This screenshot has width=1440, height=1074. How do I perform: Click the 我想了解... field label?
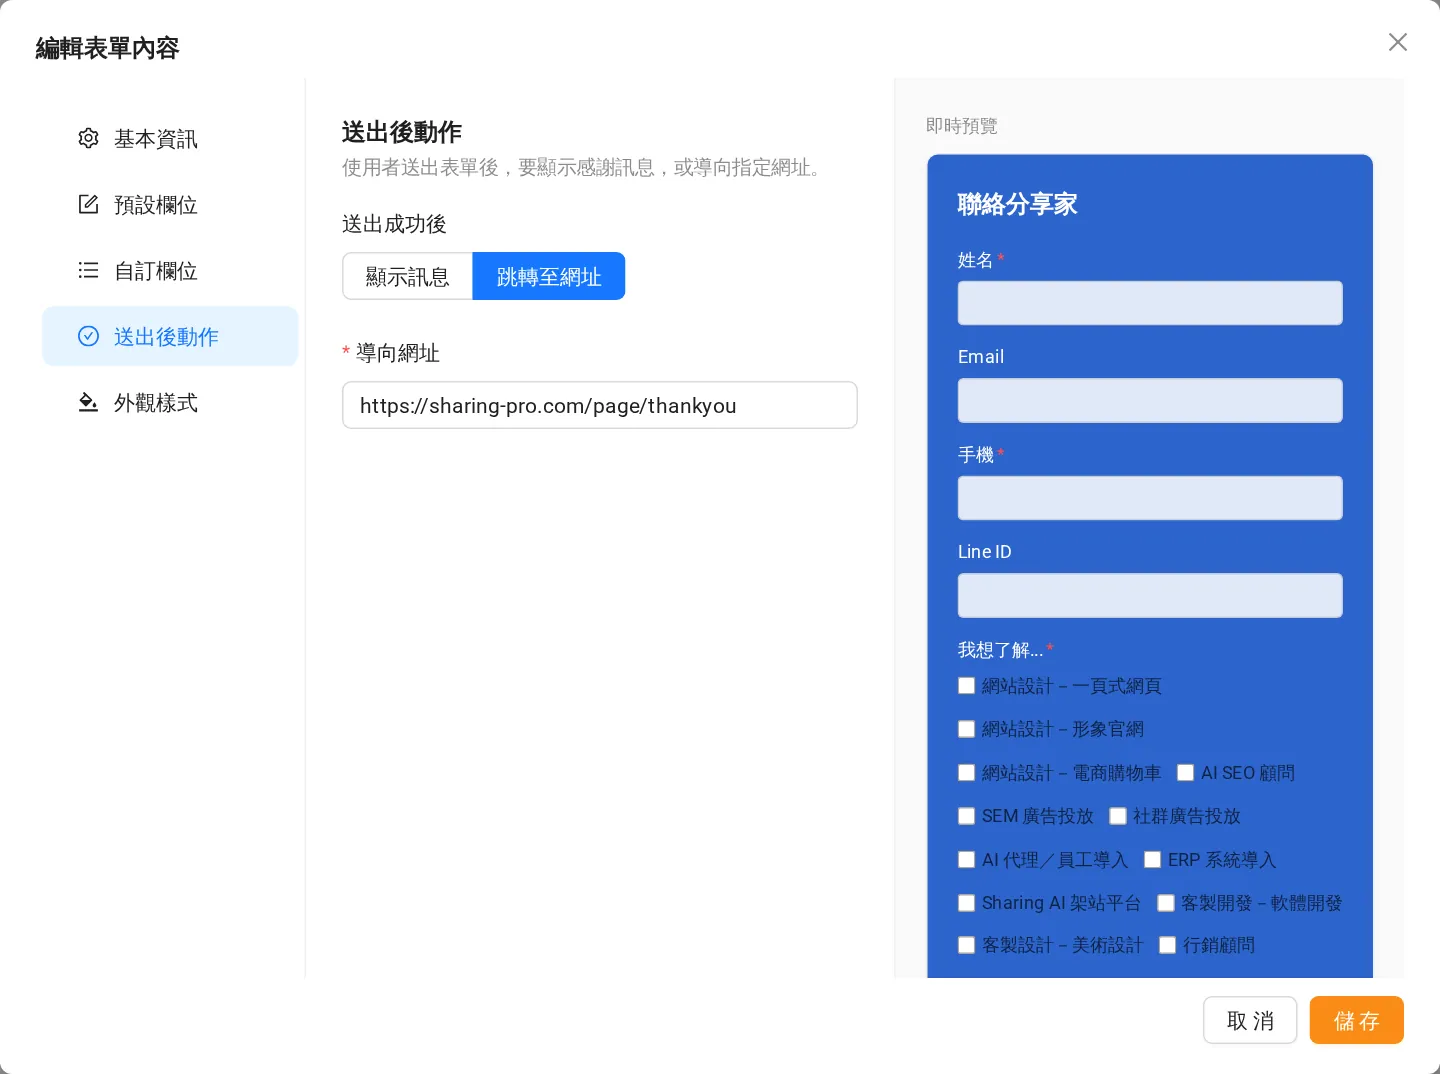coord(1000,650)
